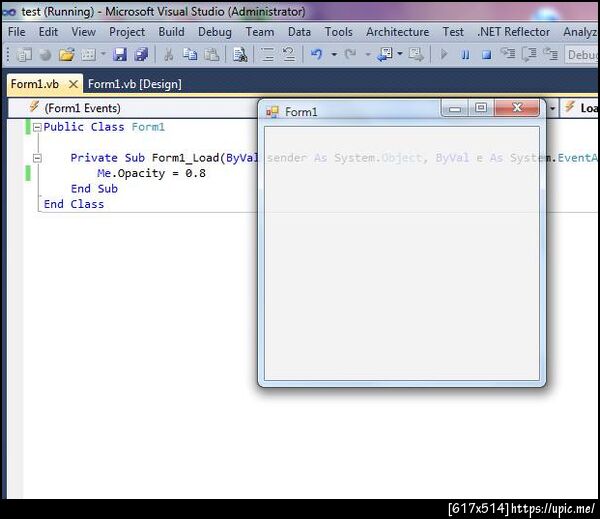
Task: Click the Paste clipboard icon
Action: pos(211,55)
